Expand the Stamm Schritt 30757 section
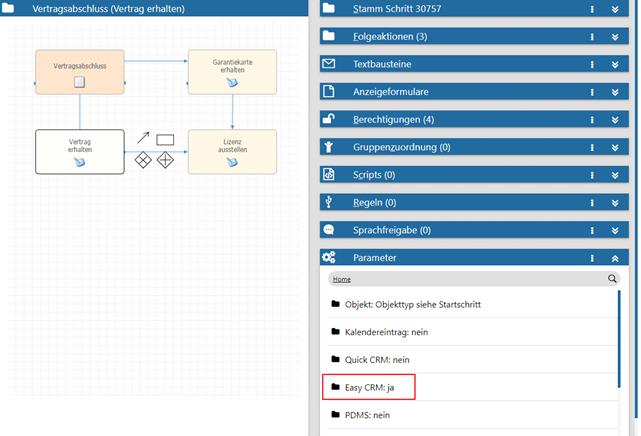The image size is (641, 436). coord(616,9)
